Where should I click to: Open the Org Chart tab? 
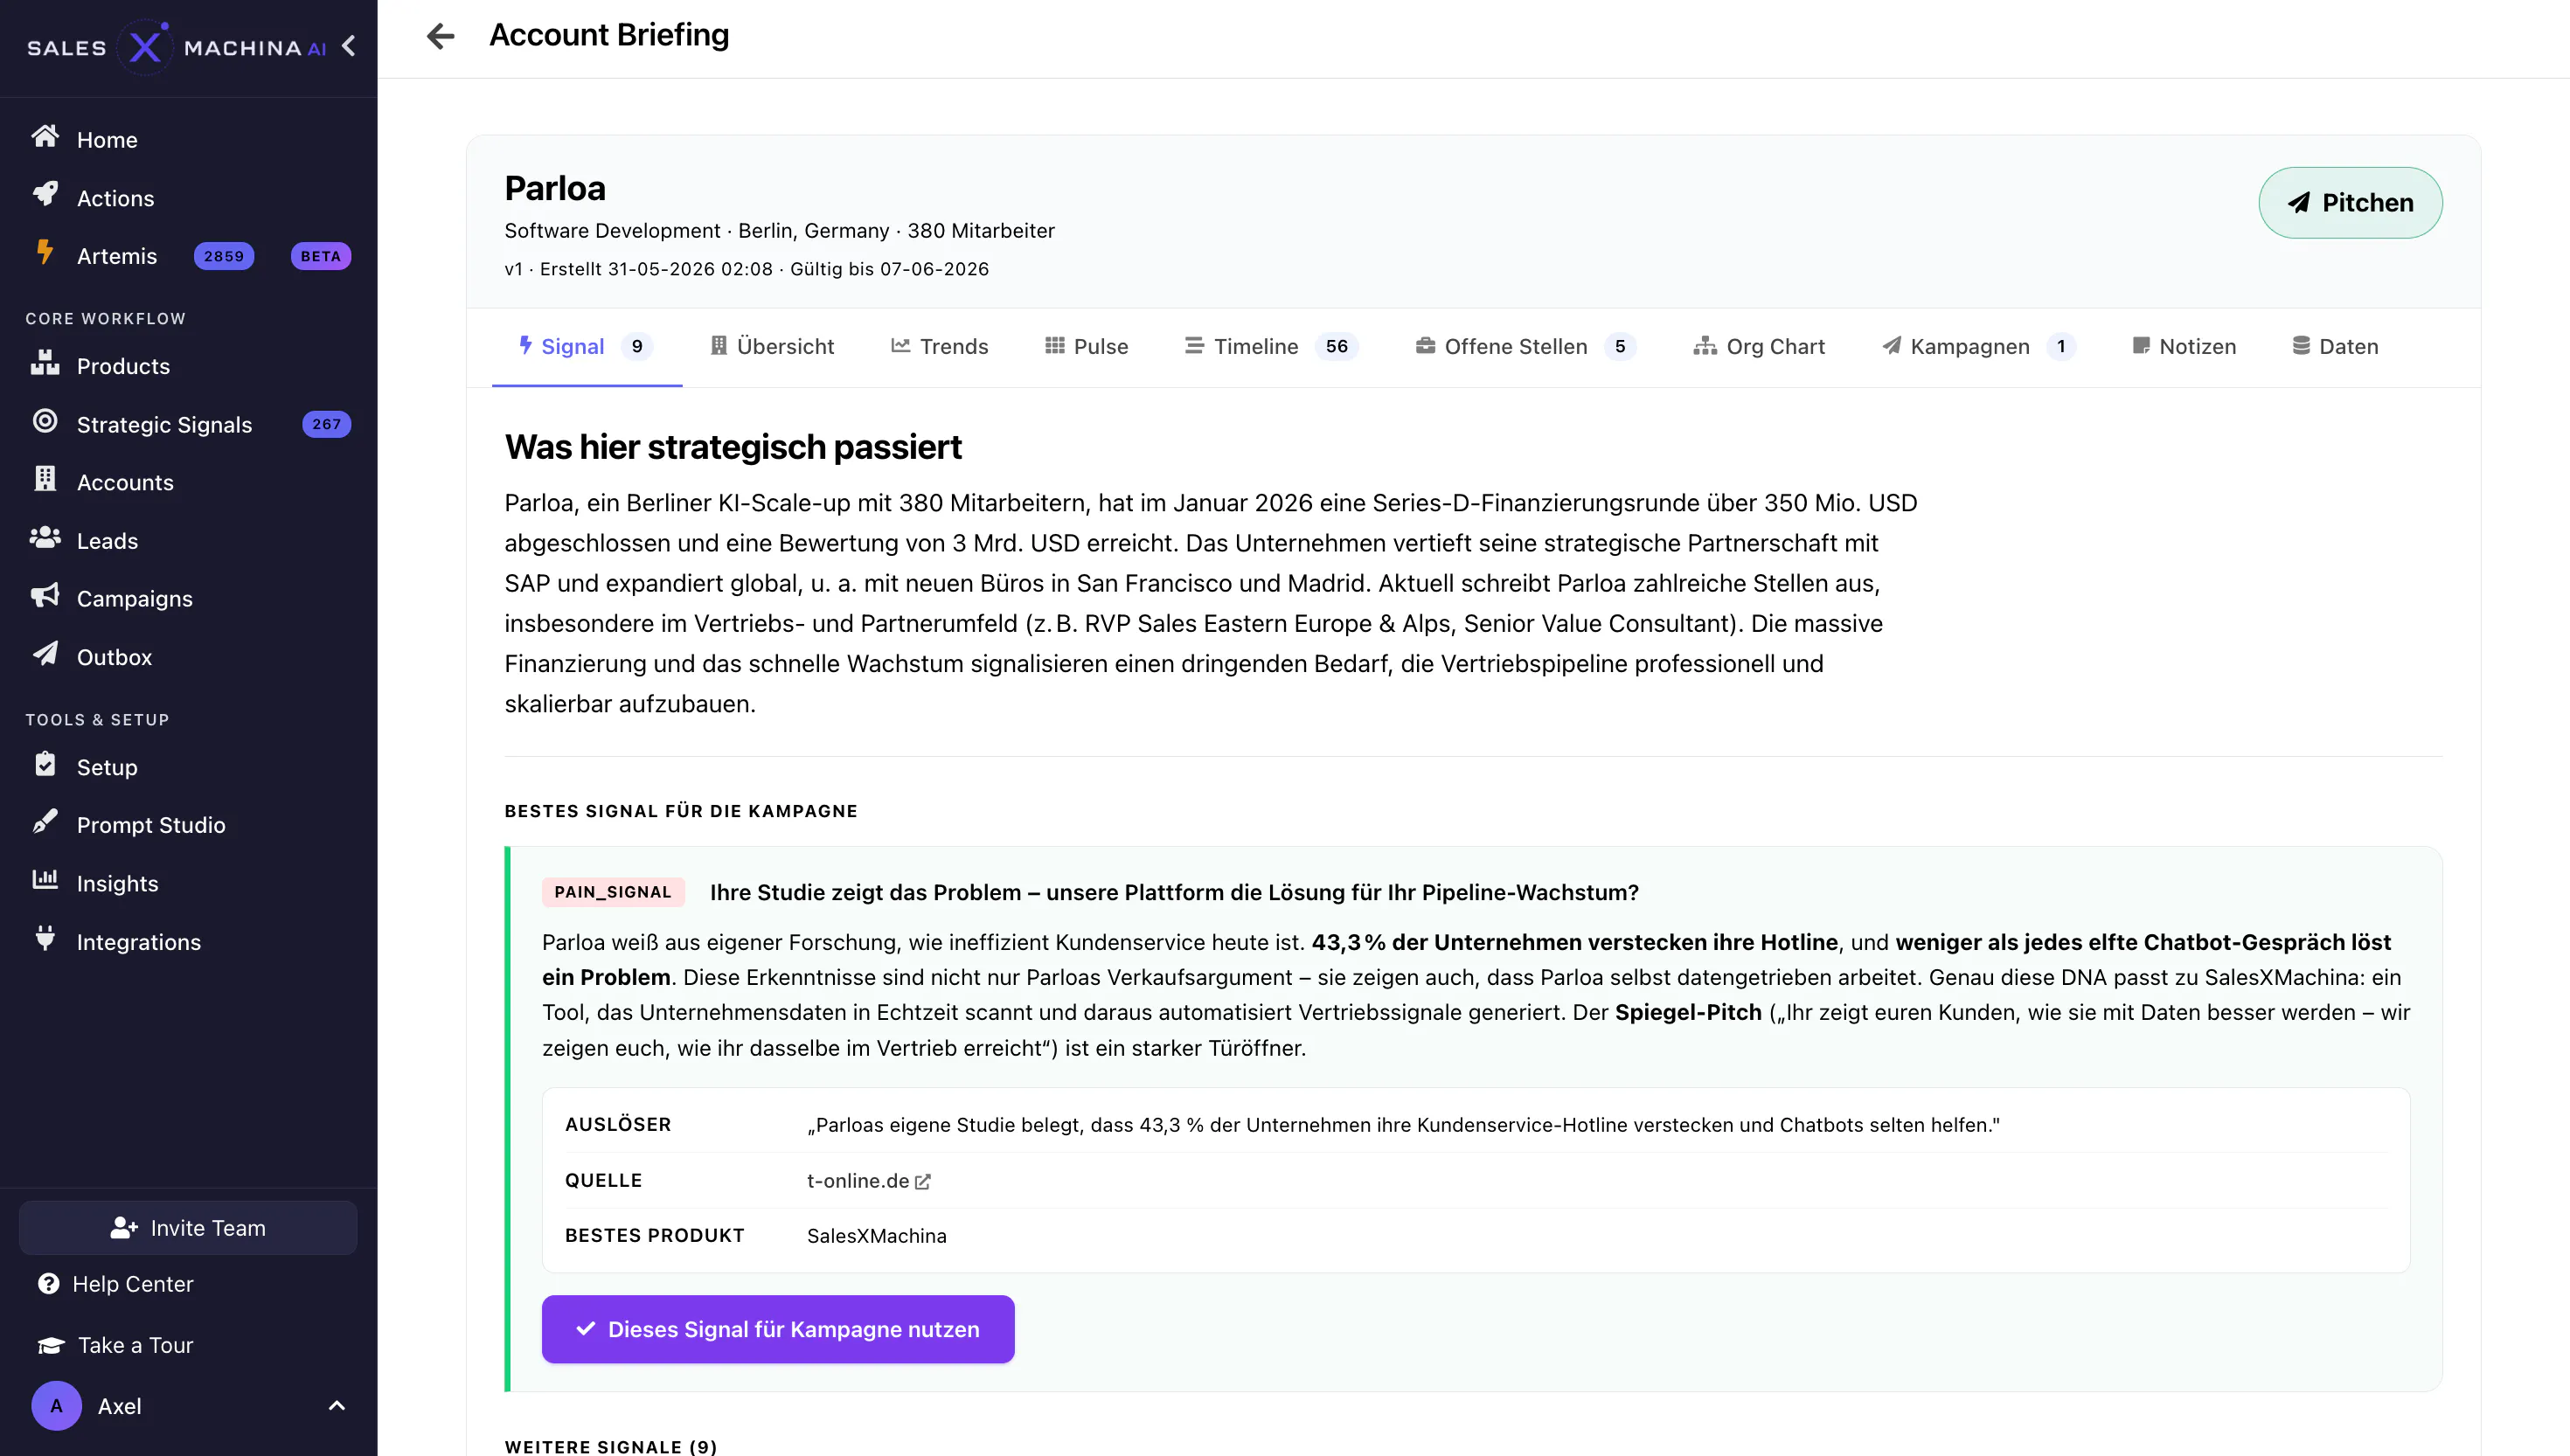point(1759,347)
